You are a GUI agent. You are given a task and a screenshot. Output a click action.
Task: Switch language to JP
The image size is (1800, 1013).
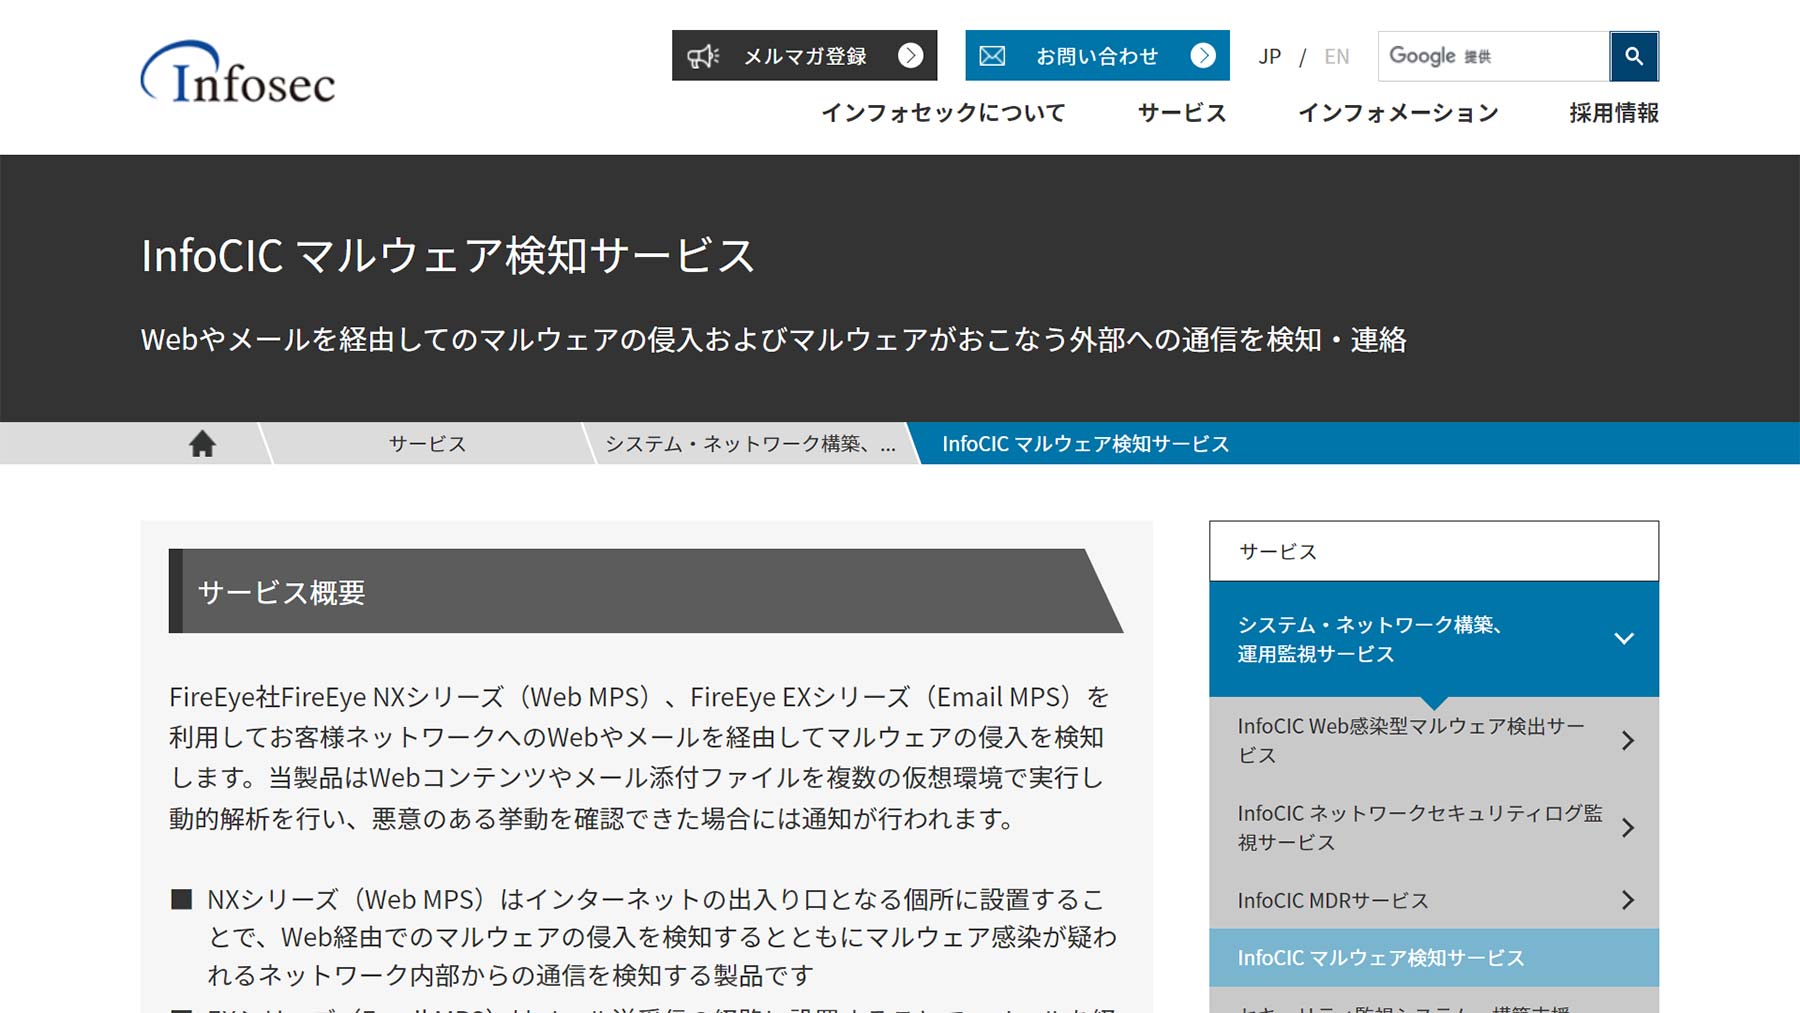[1270, 56]
